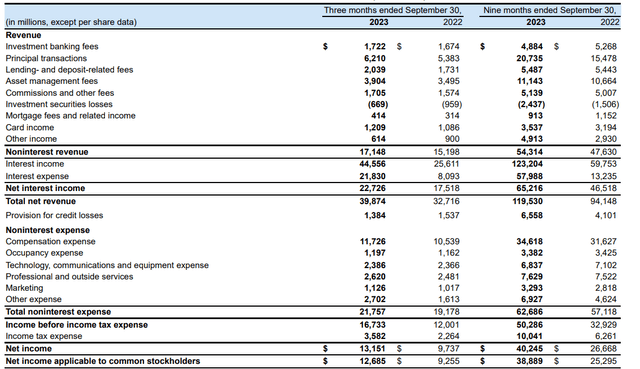Select the 'Asset management fees' label

[51, 81]
